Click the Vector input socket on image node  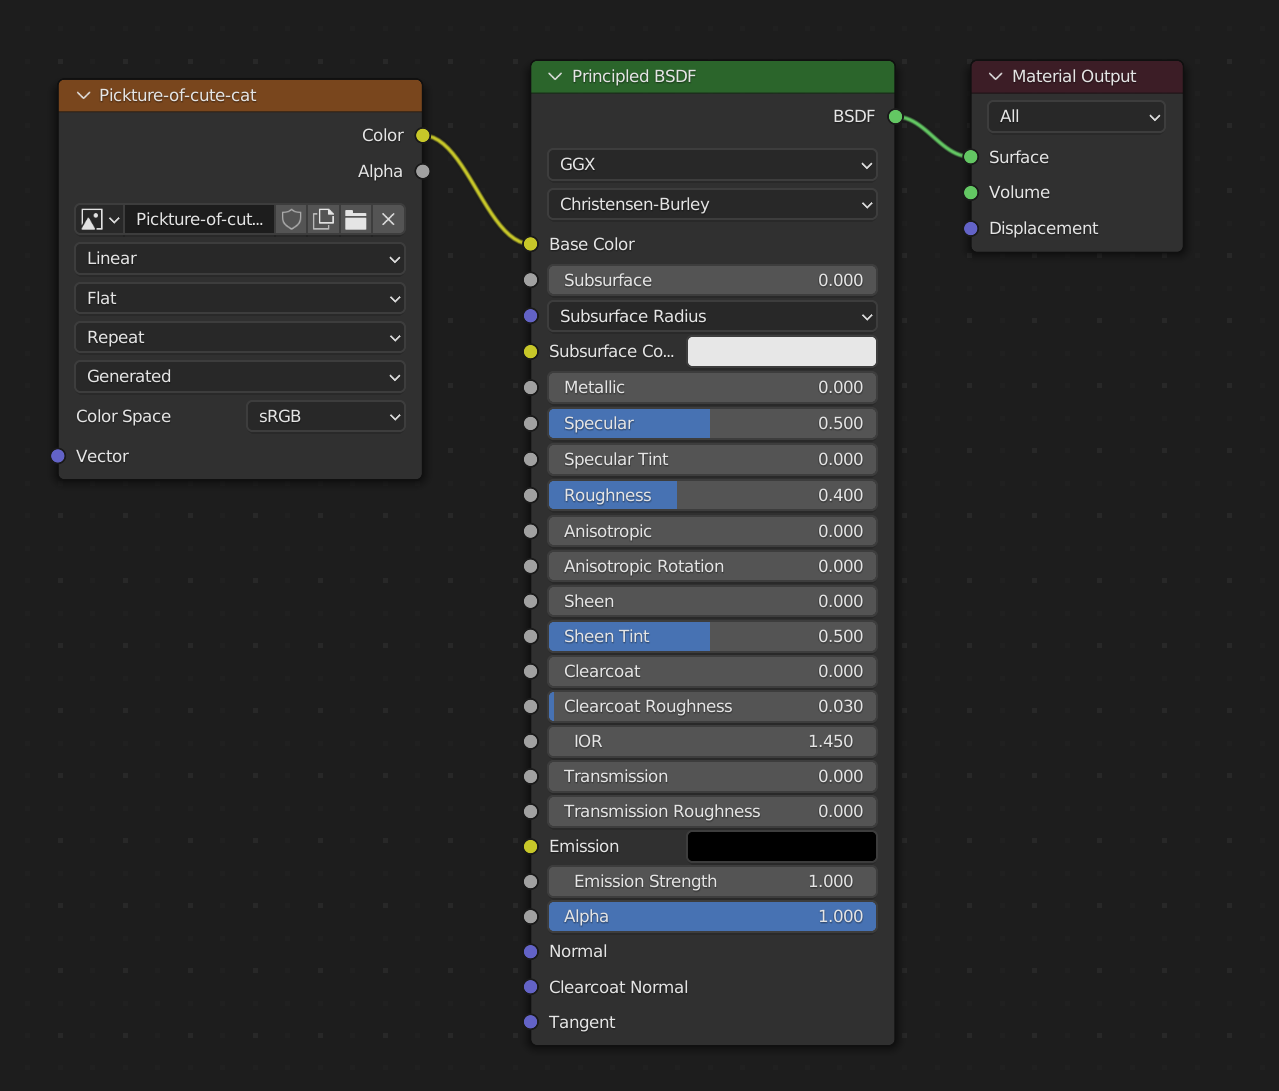(58, 456)
